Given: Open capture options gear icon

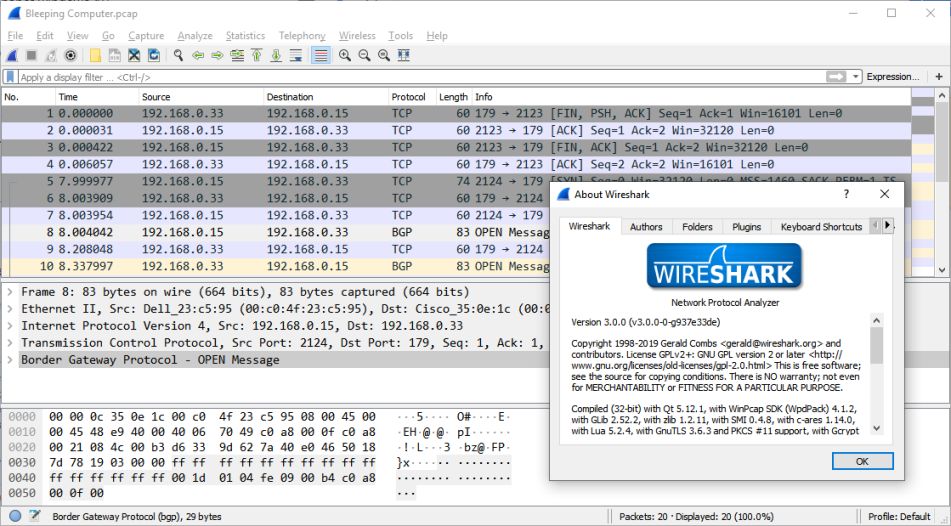Looking at the screenshot, I should (71, 55).
